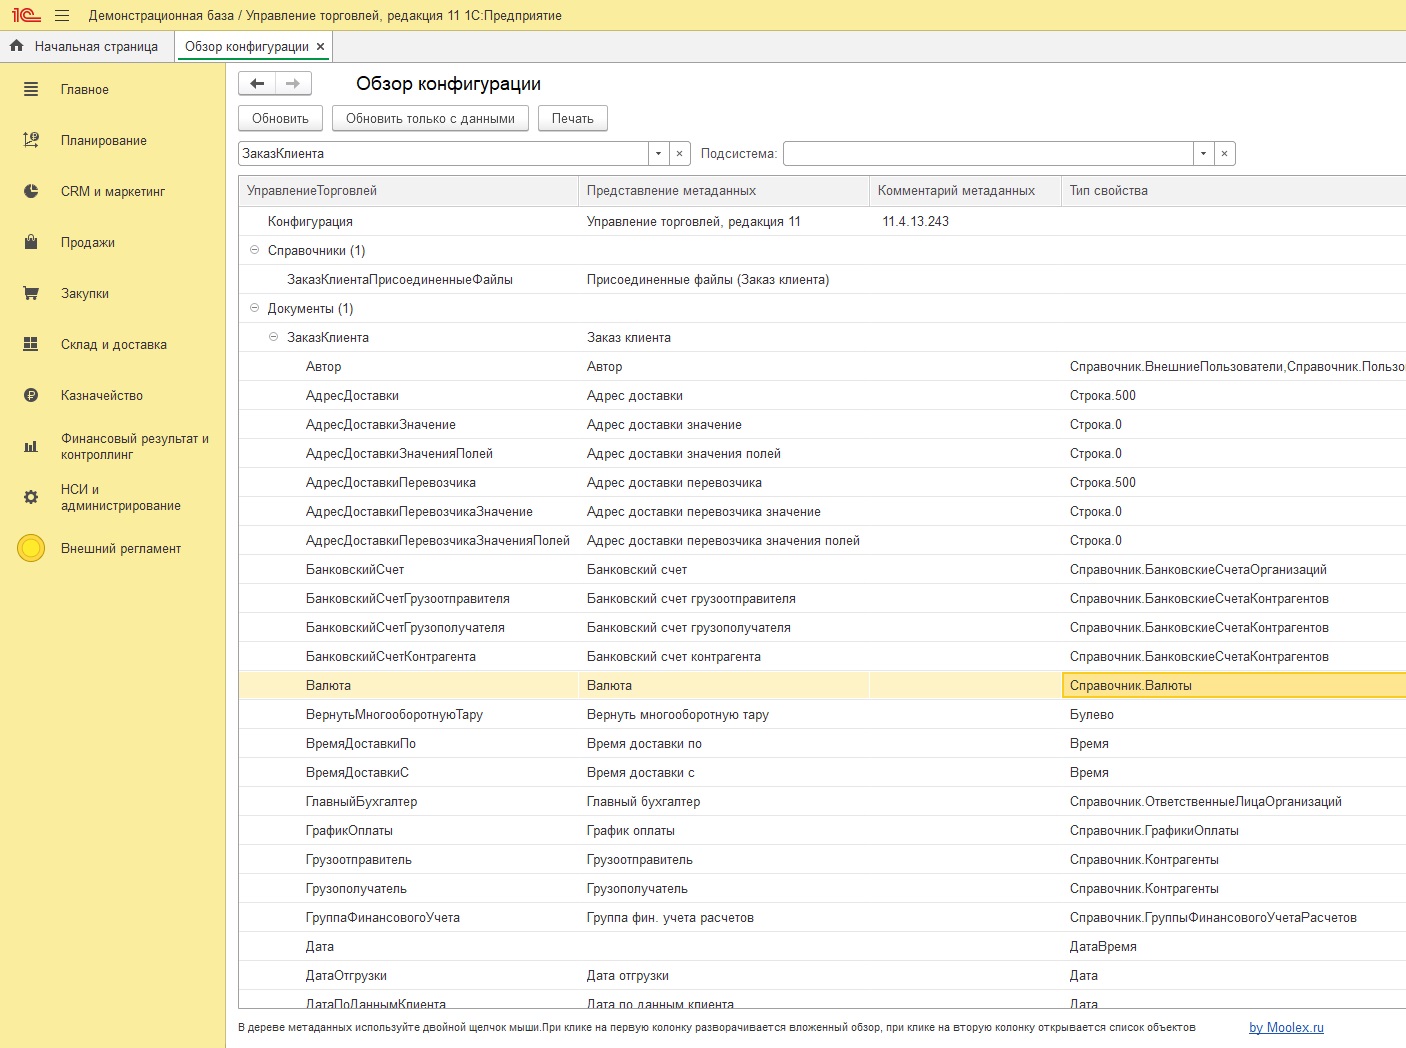Viewport: 1406px width, 1048px height.
Task: Click the Внешний регламент yellow circle icon
Action: tap(31, 548)
